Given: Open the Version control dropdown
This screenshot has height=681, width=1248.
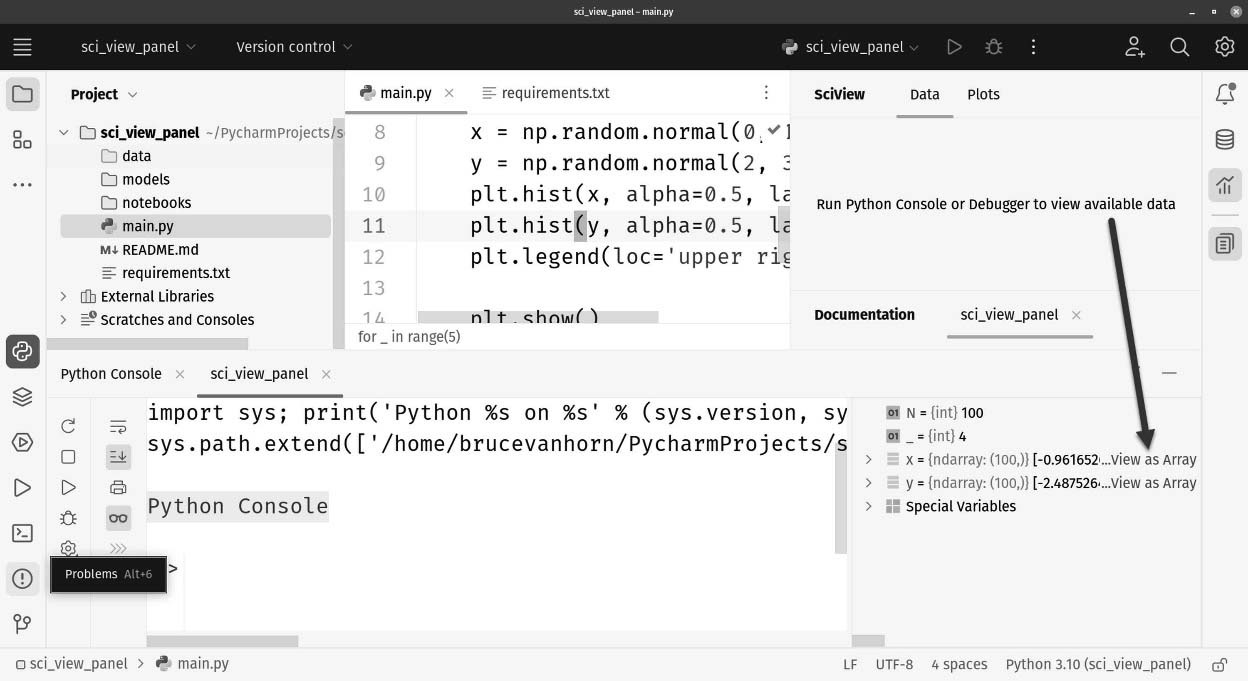Looking at the screenshot, I should coord(294,47).
